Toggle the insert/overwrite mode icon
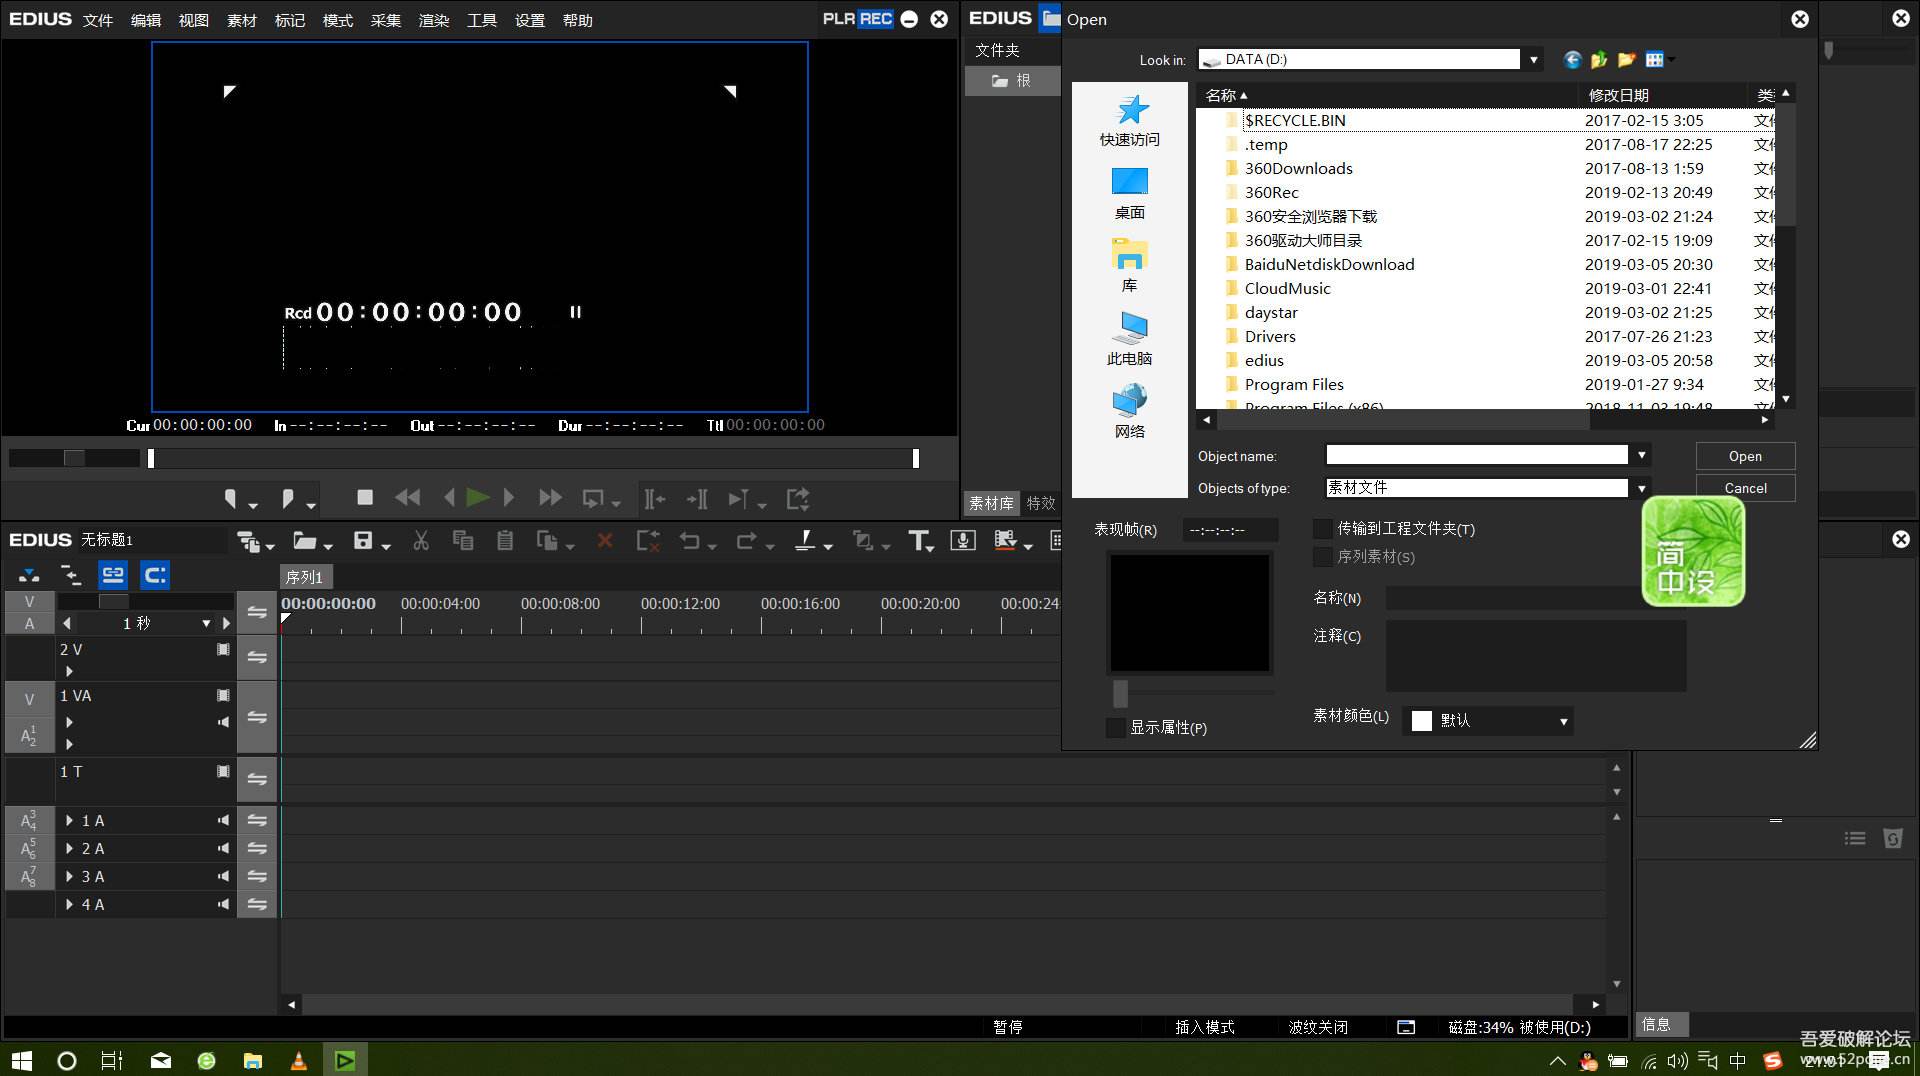The image size is (1920, 1076). [x=29, y=575]
